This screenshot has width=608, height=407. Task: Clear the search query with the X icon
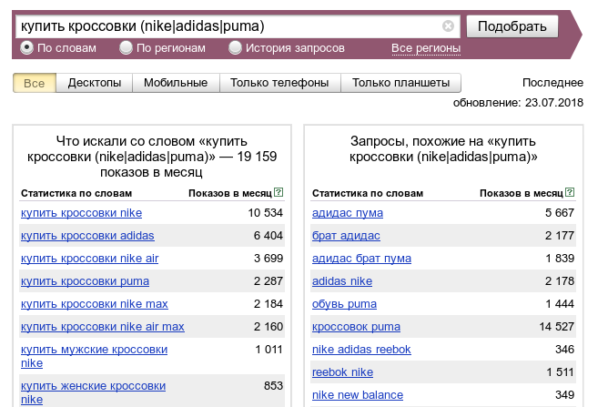(448, 26)
